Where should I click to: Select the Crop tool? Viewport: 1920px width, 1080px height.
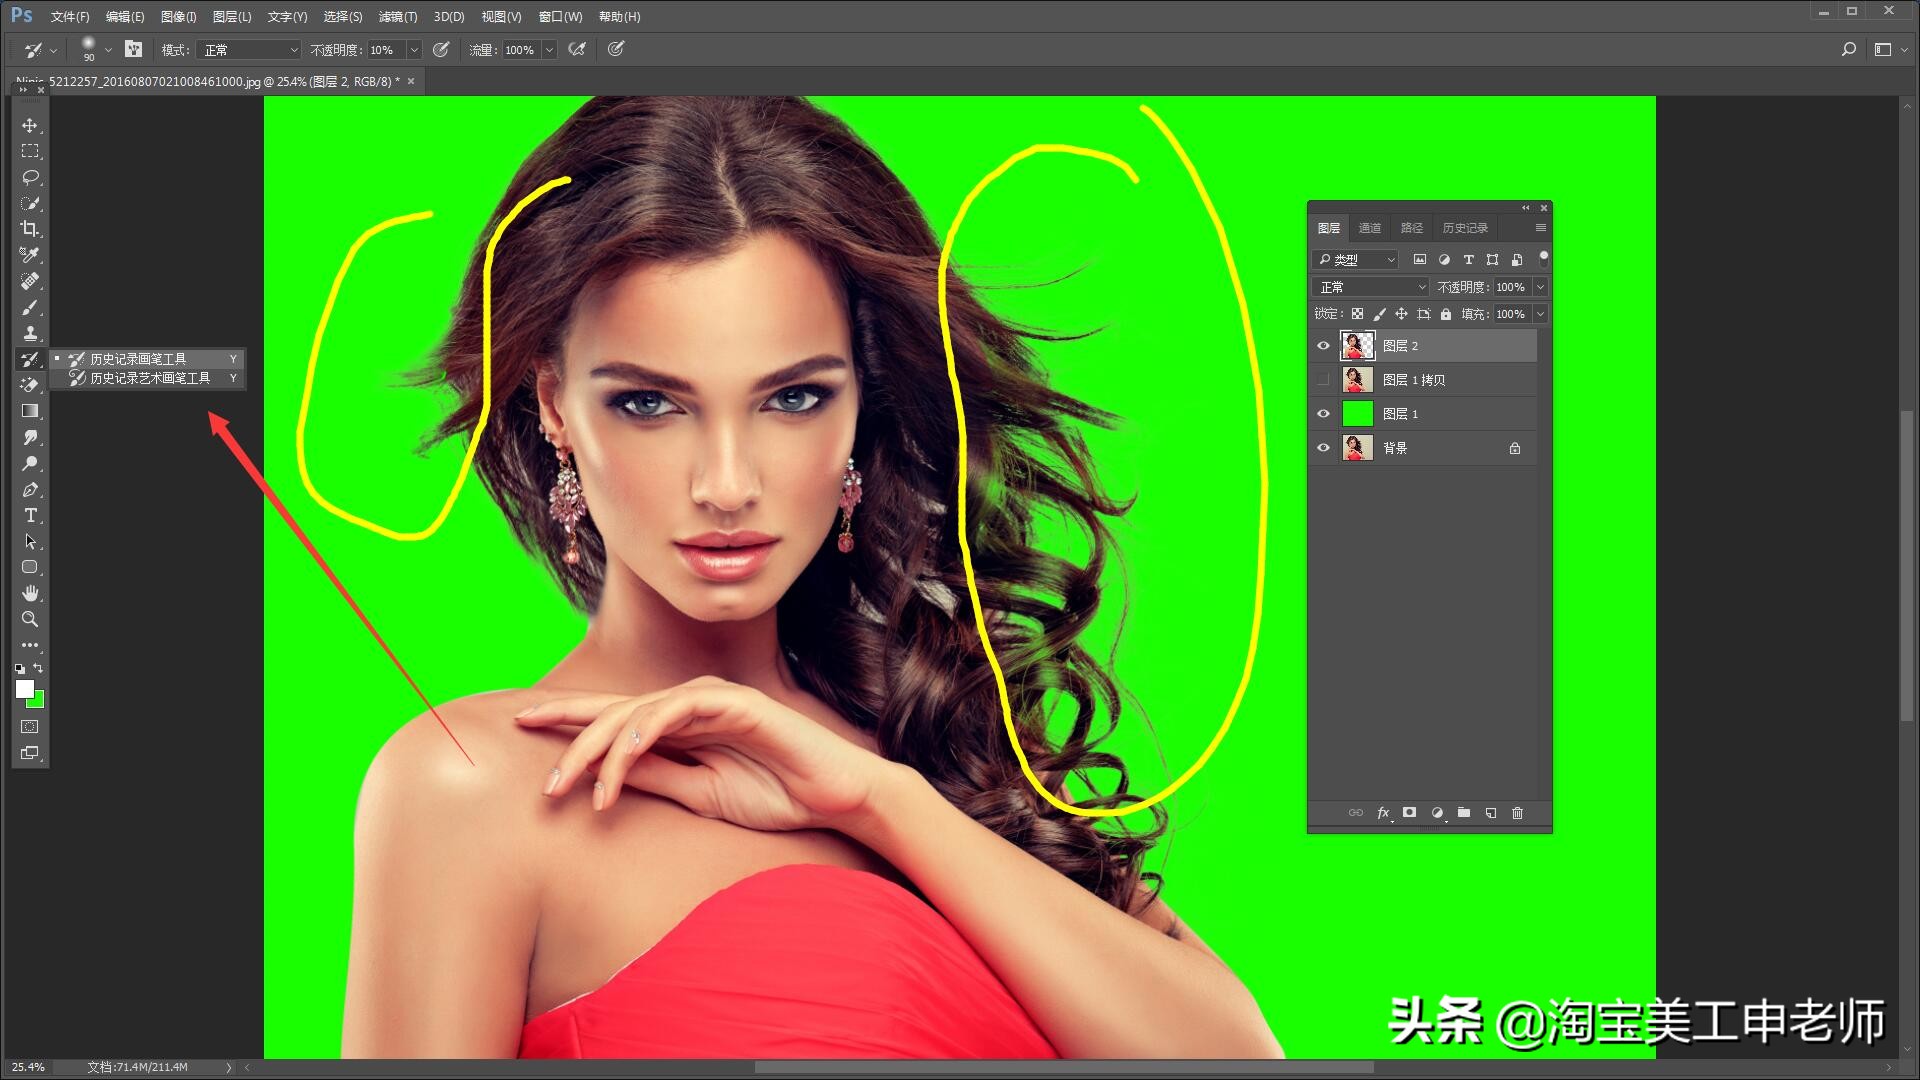coord(30,229)
